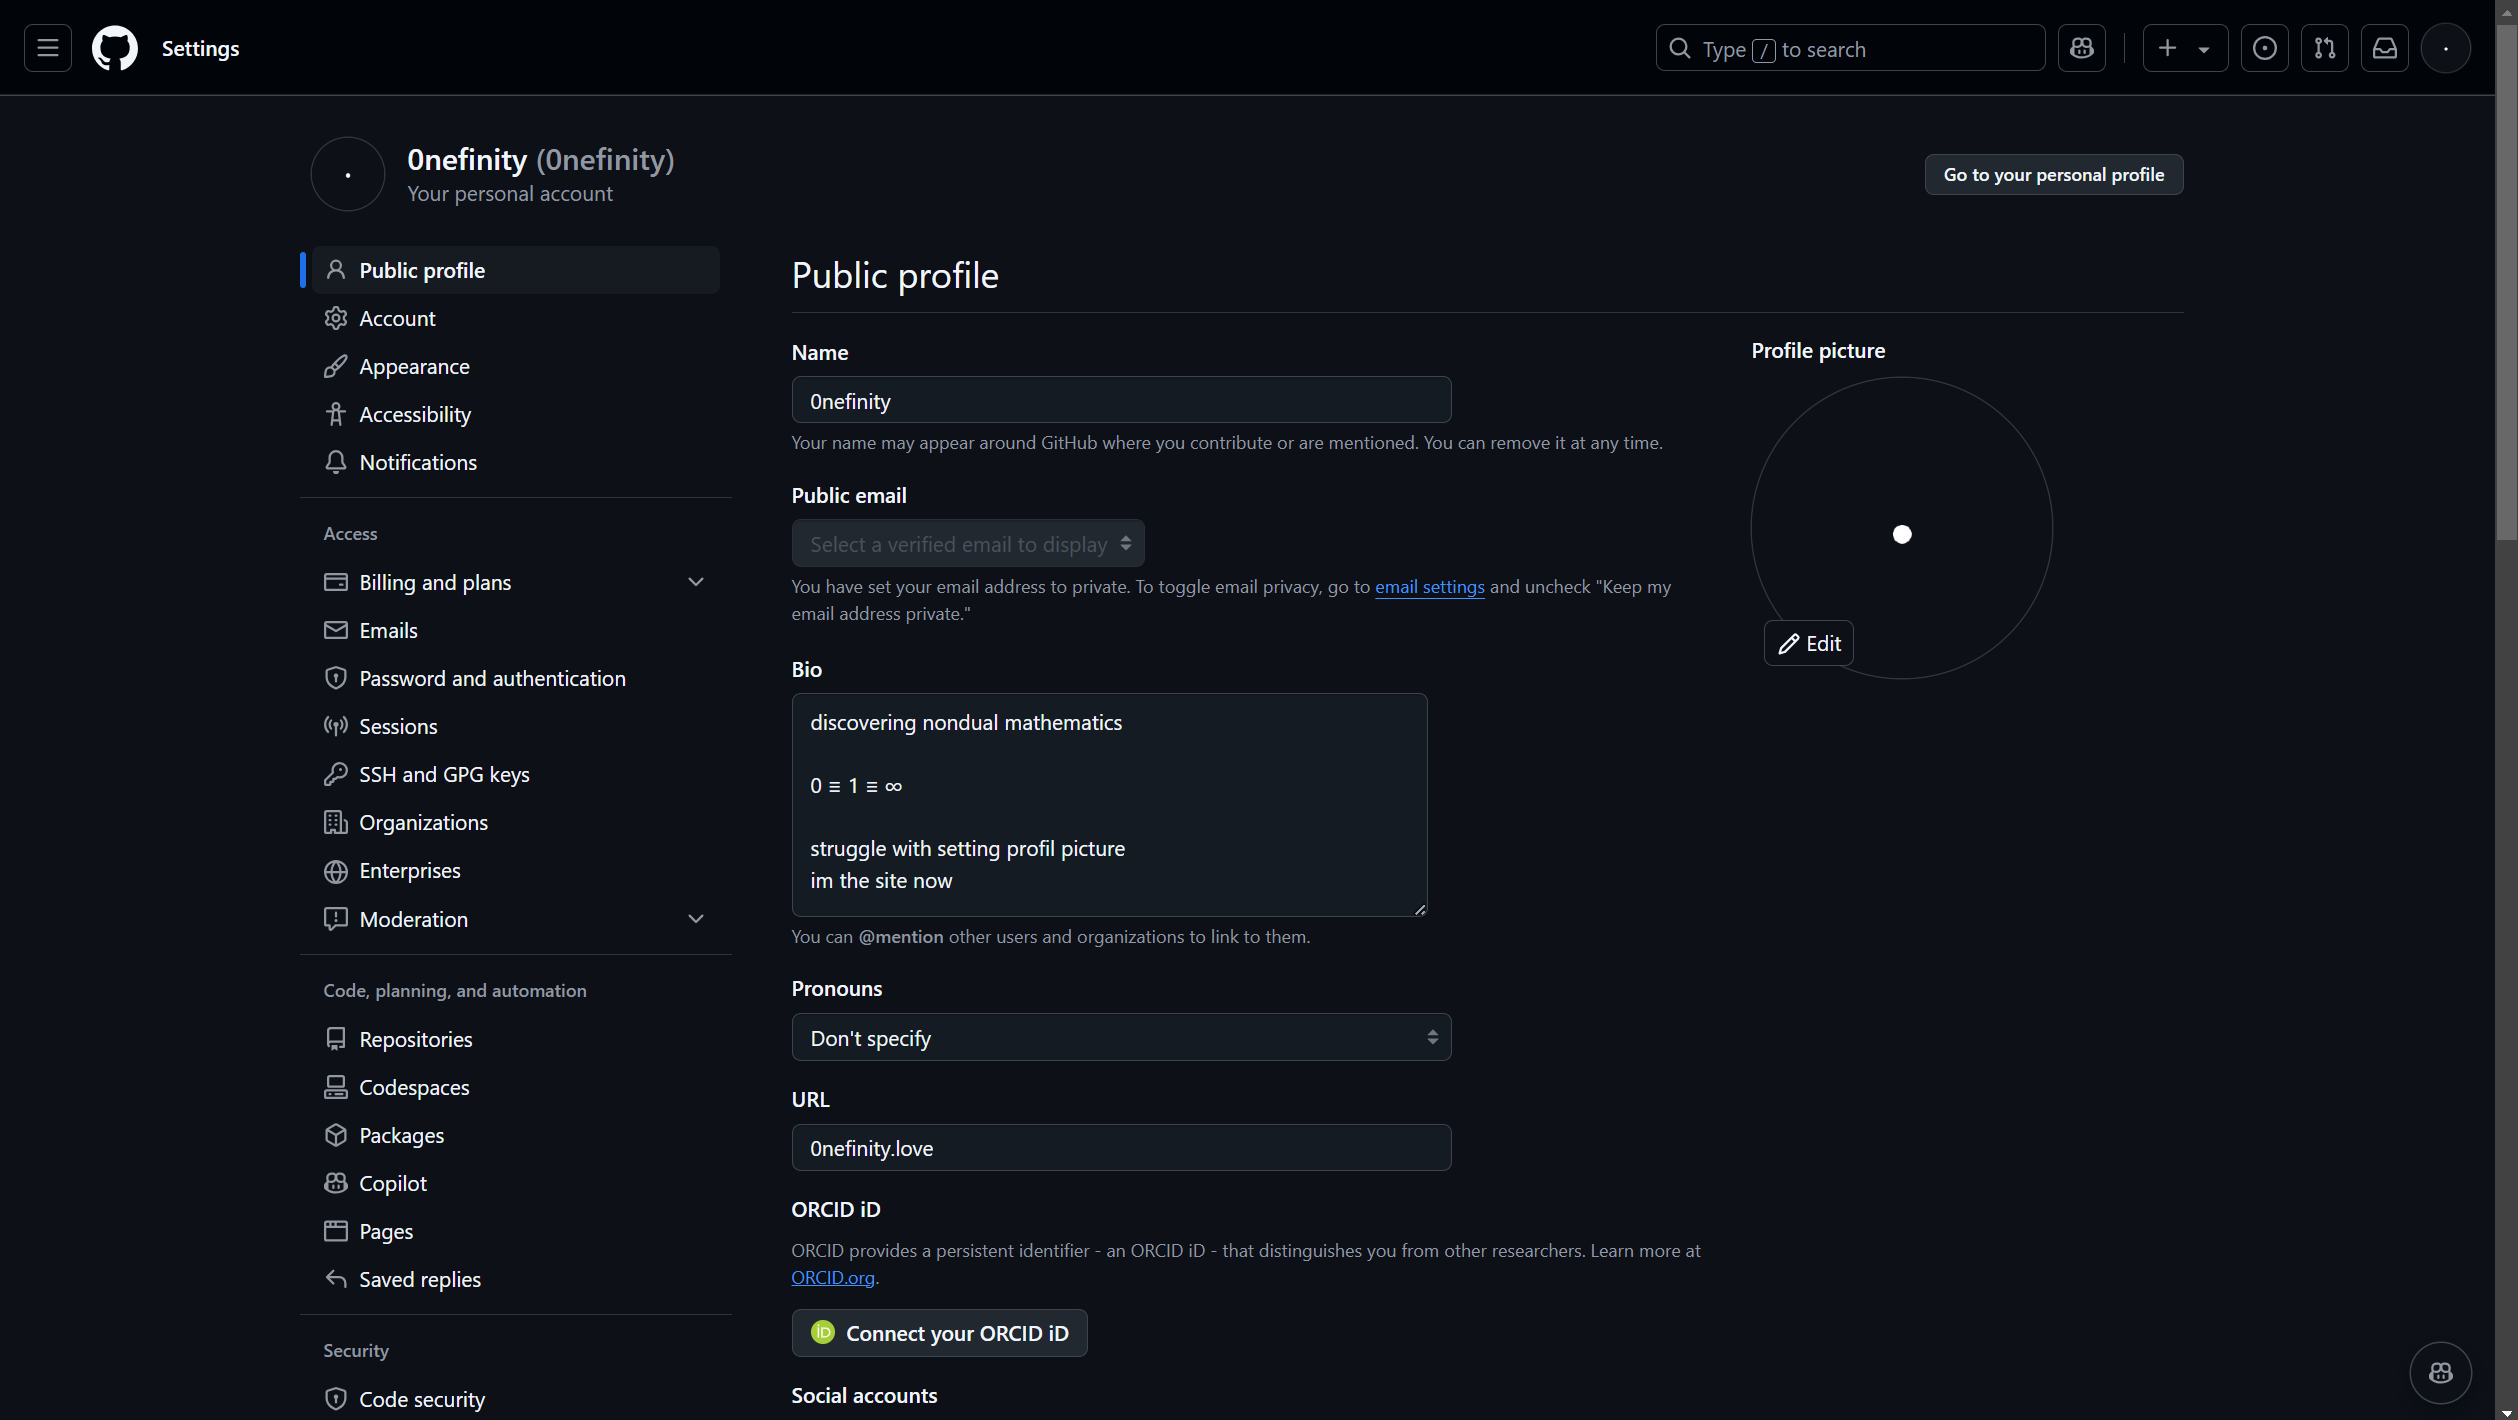
Task: Click Go to your personal profile button
Action: (2053, 175)
